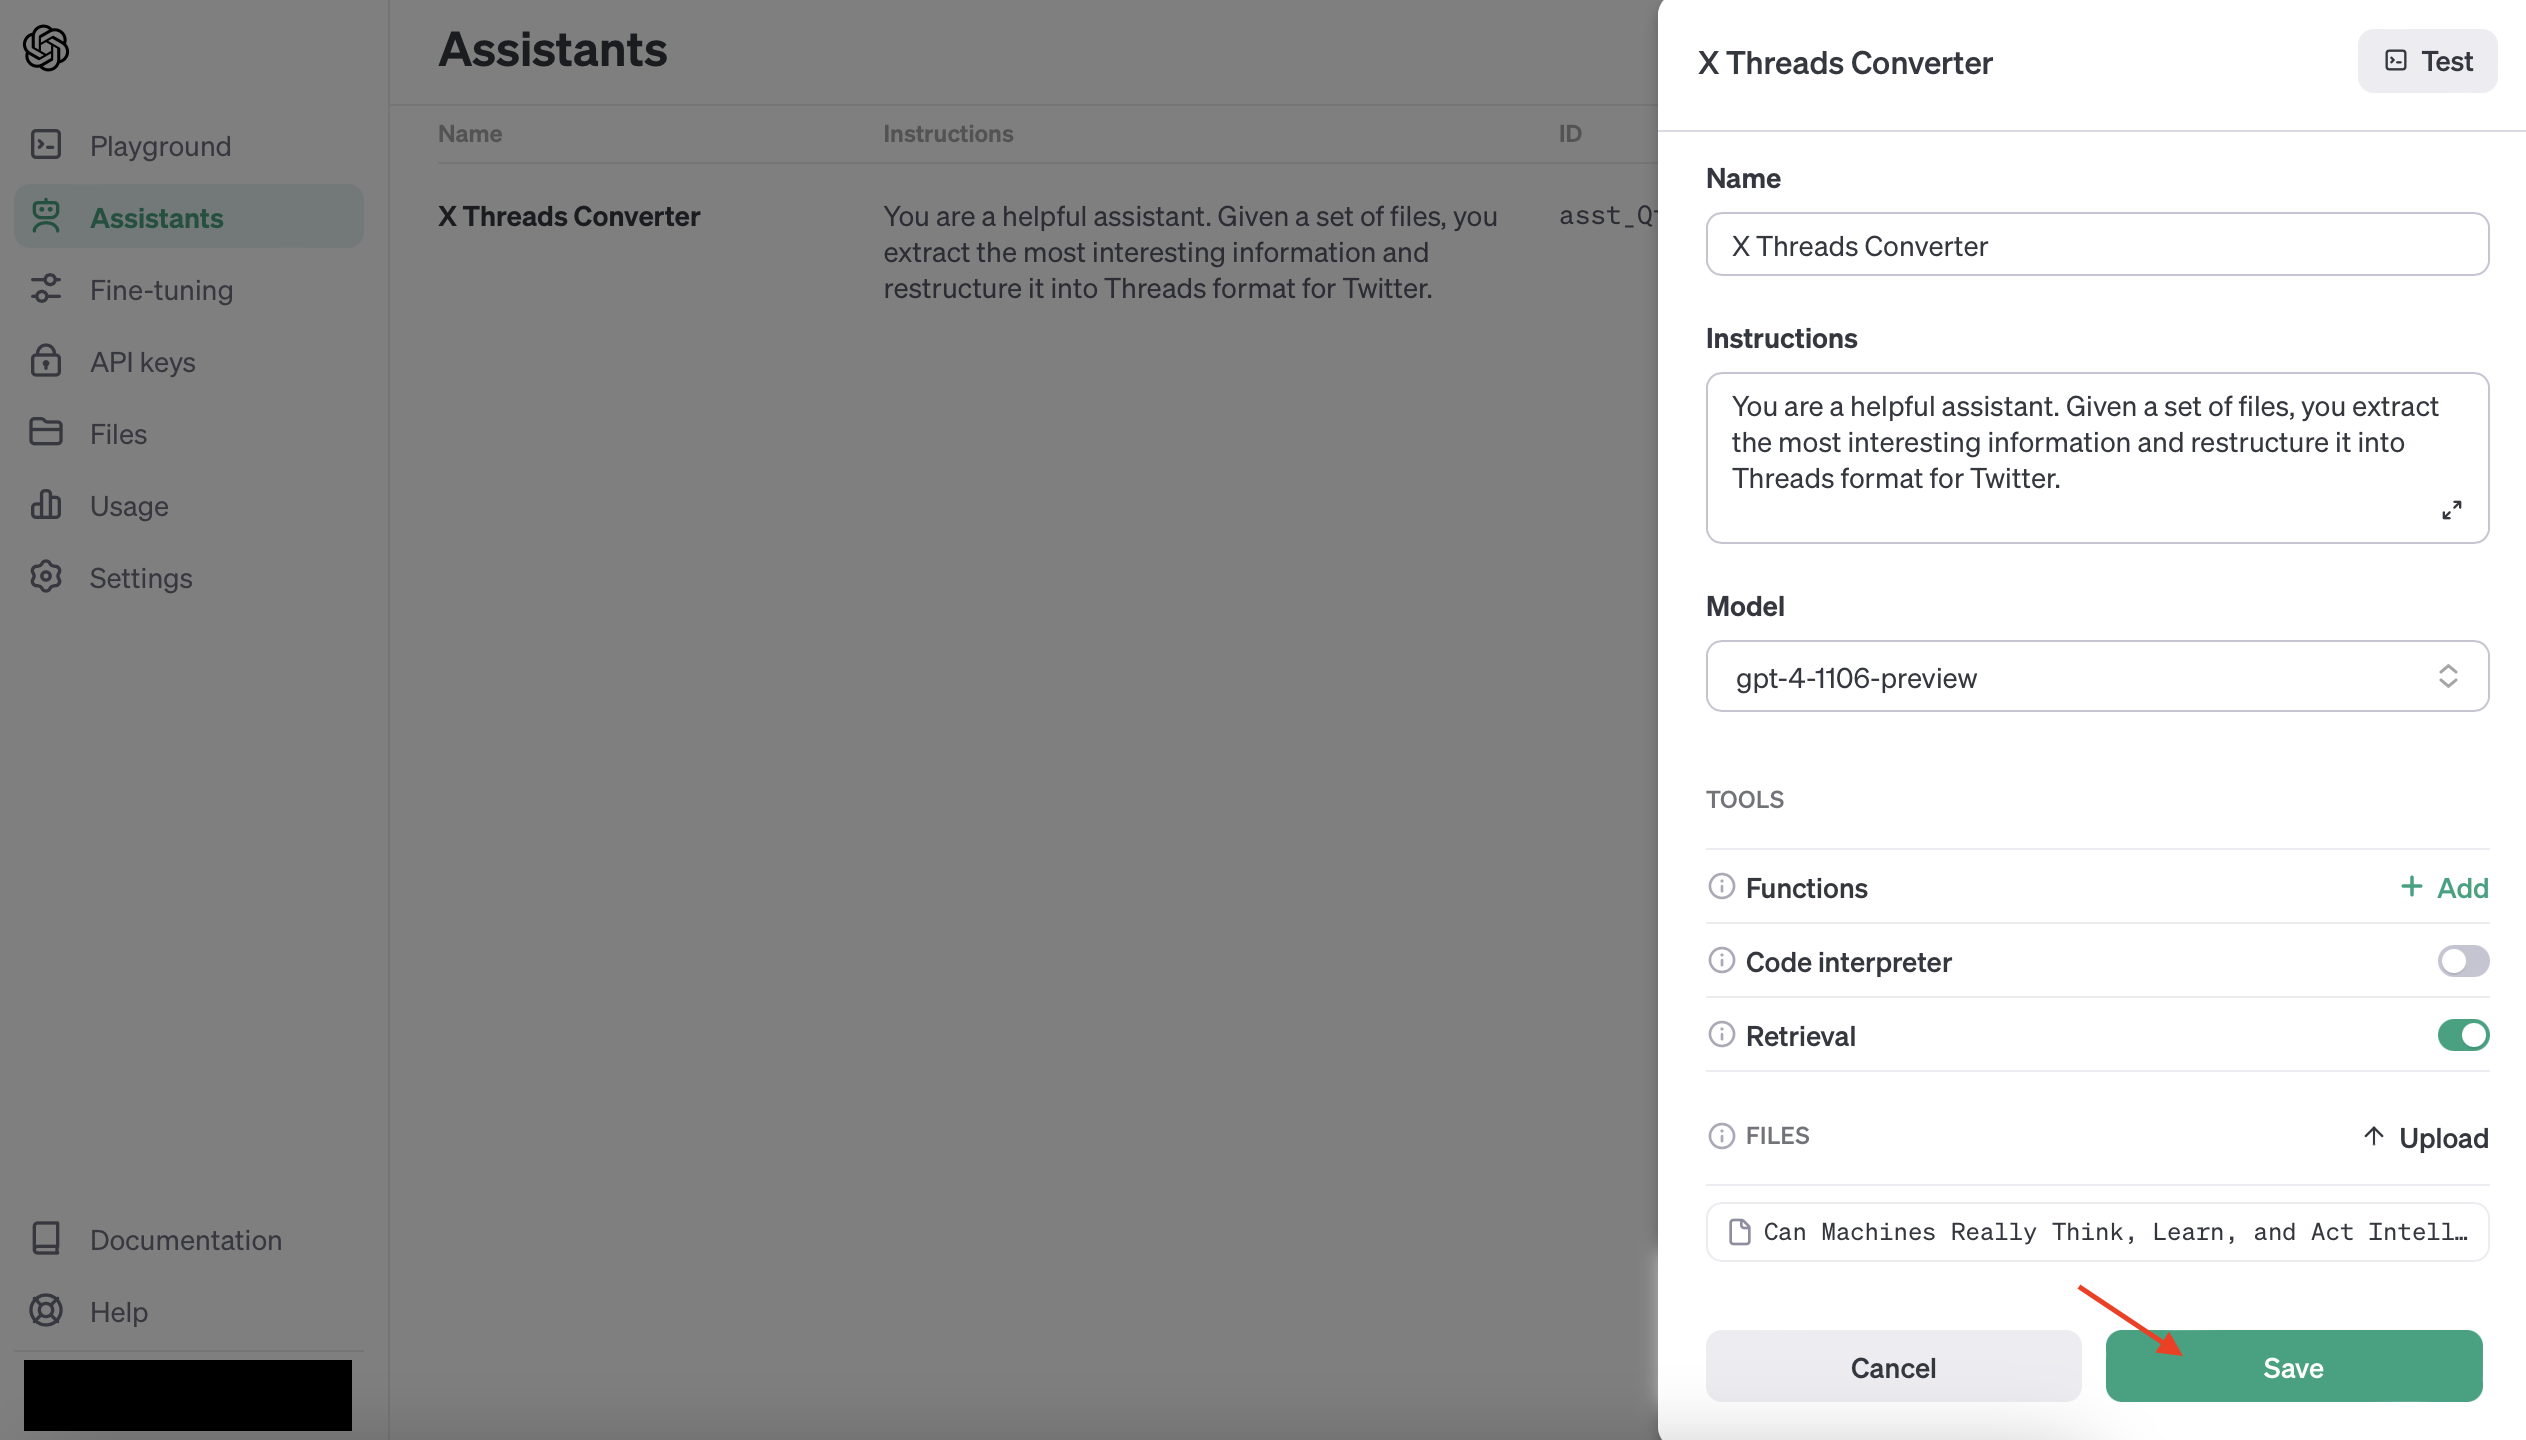Click the OpenAI logo at top left

pos(45,47)
